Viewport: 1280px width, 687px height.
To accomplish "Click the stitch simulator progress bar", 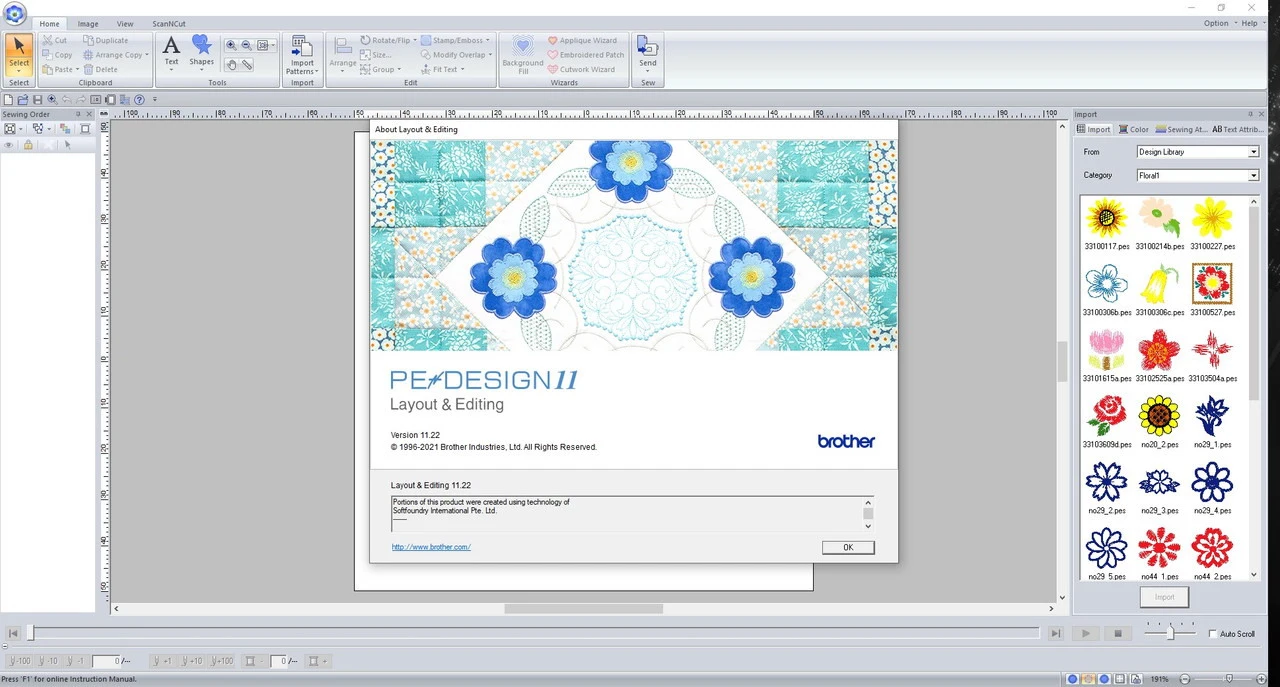I will (533, 633).
